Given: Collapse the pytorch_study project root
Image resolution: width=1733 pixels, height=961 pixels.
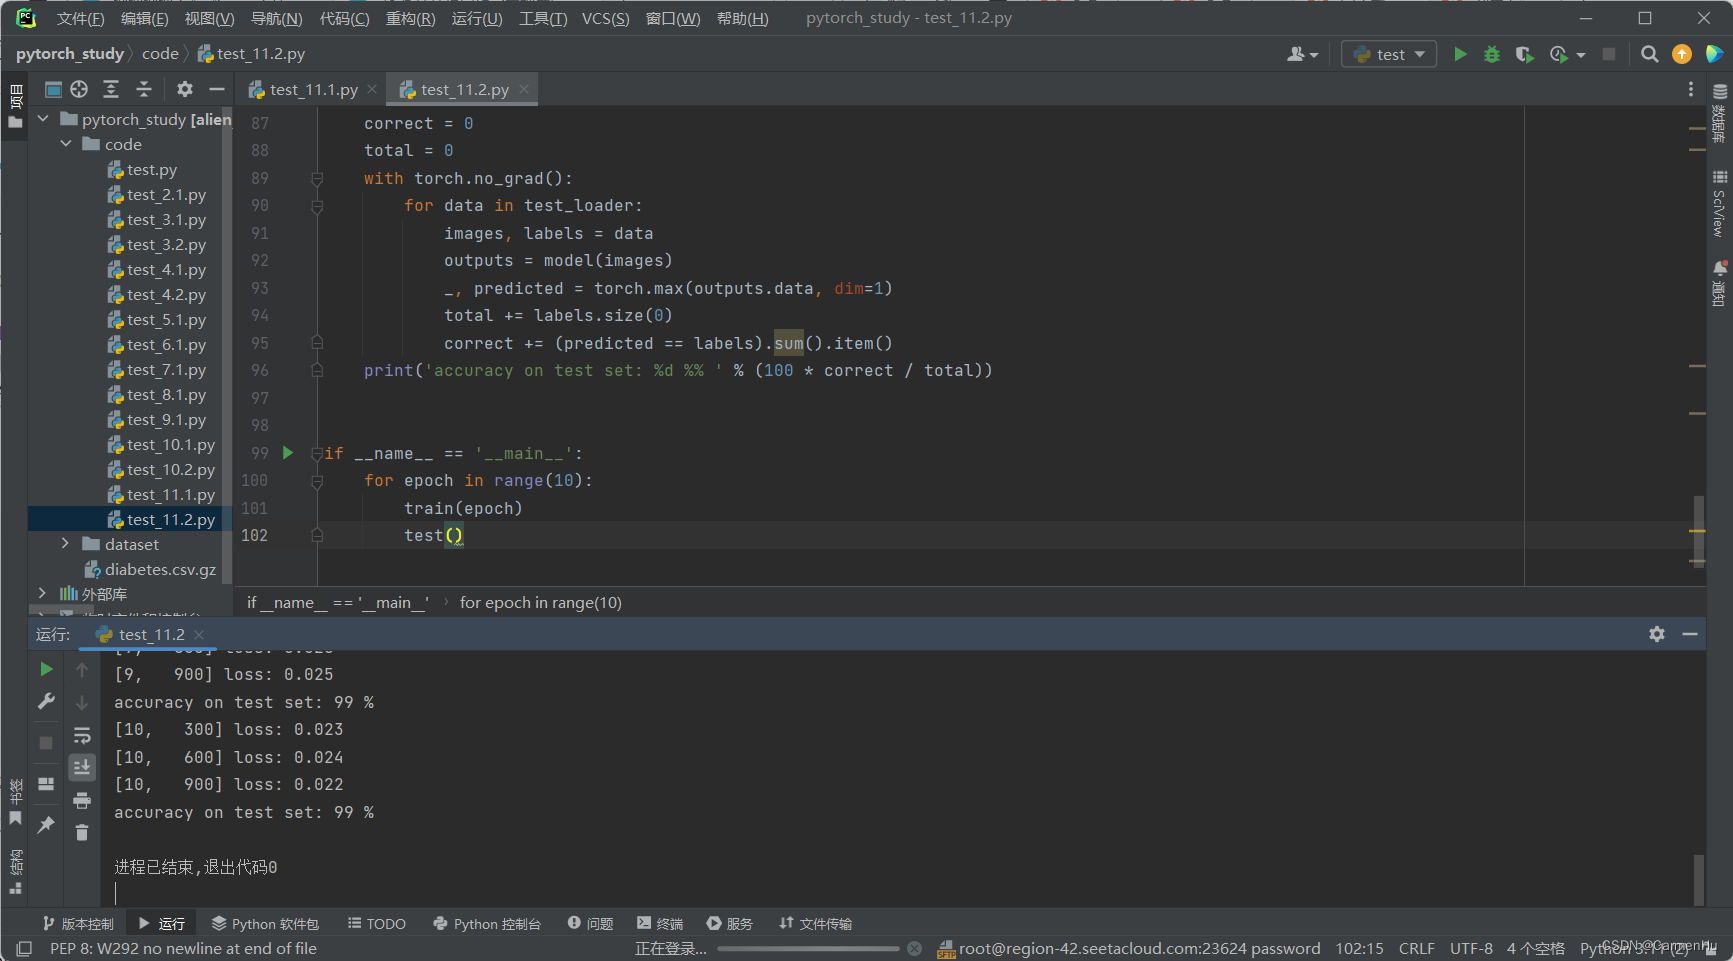Looking at the screenshot, I should point(43,119).
